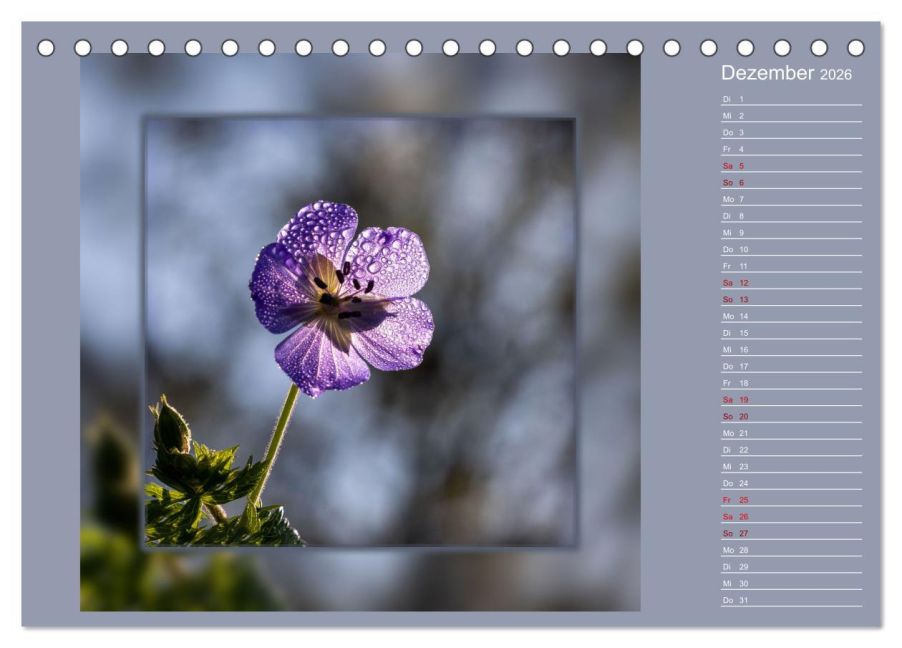Choose the Mi 16 date line

(x=790, y=350)
